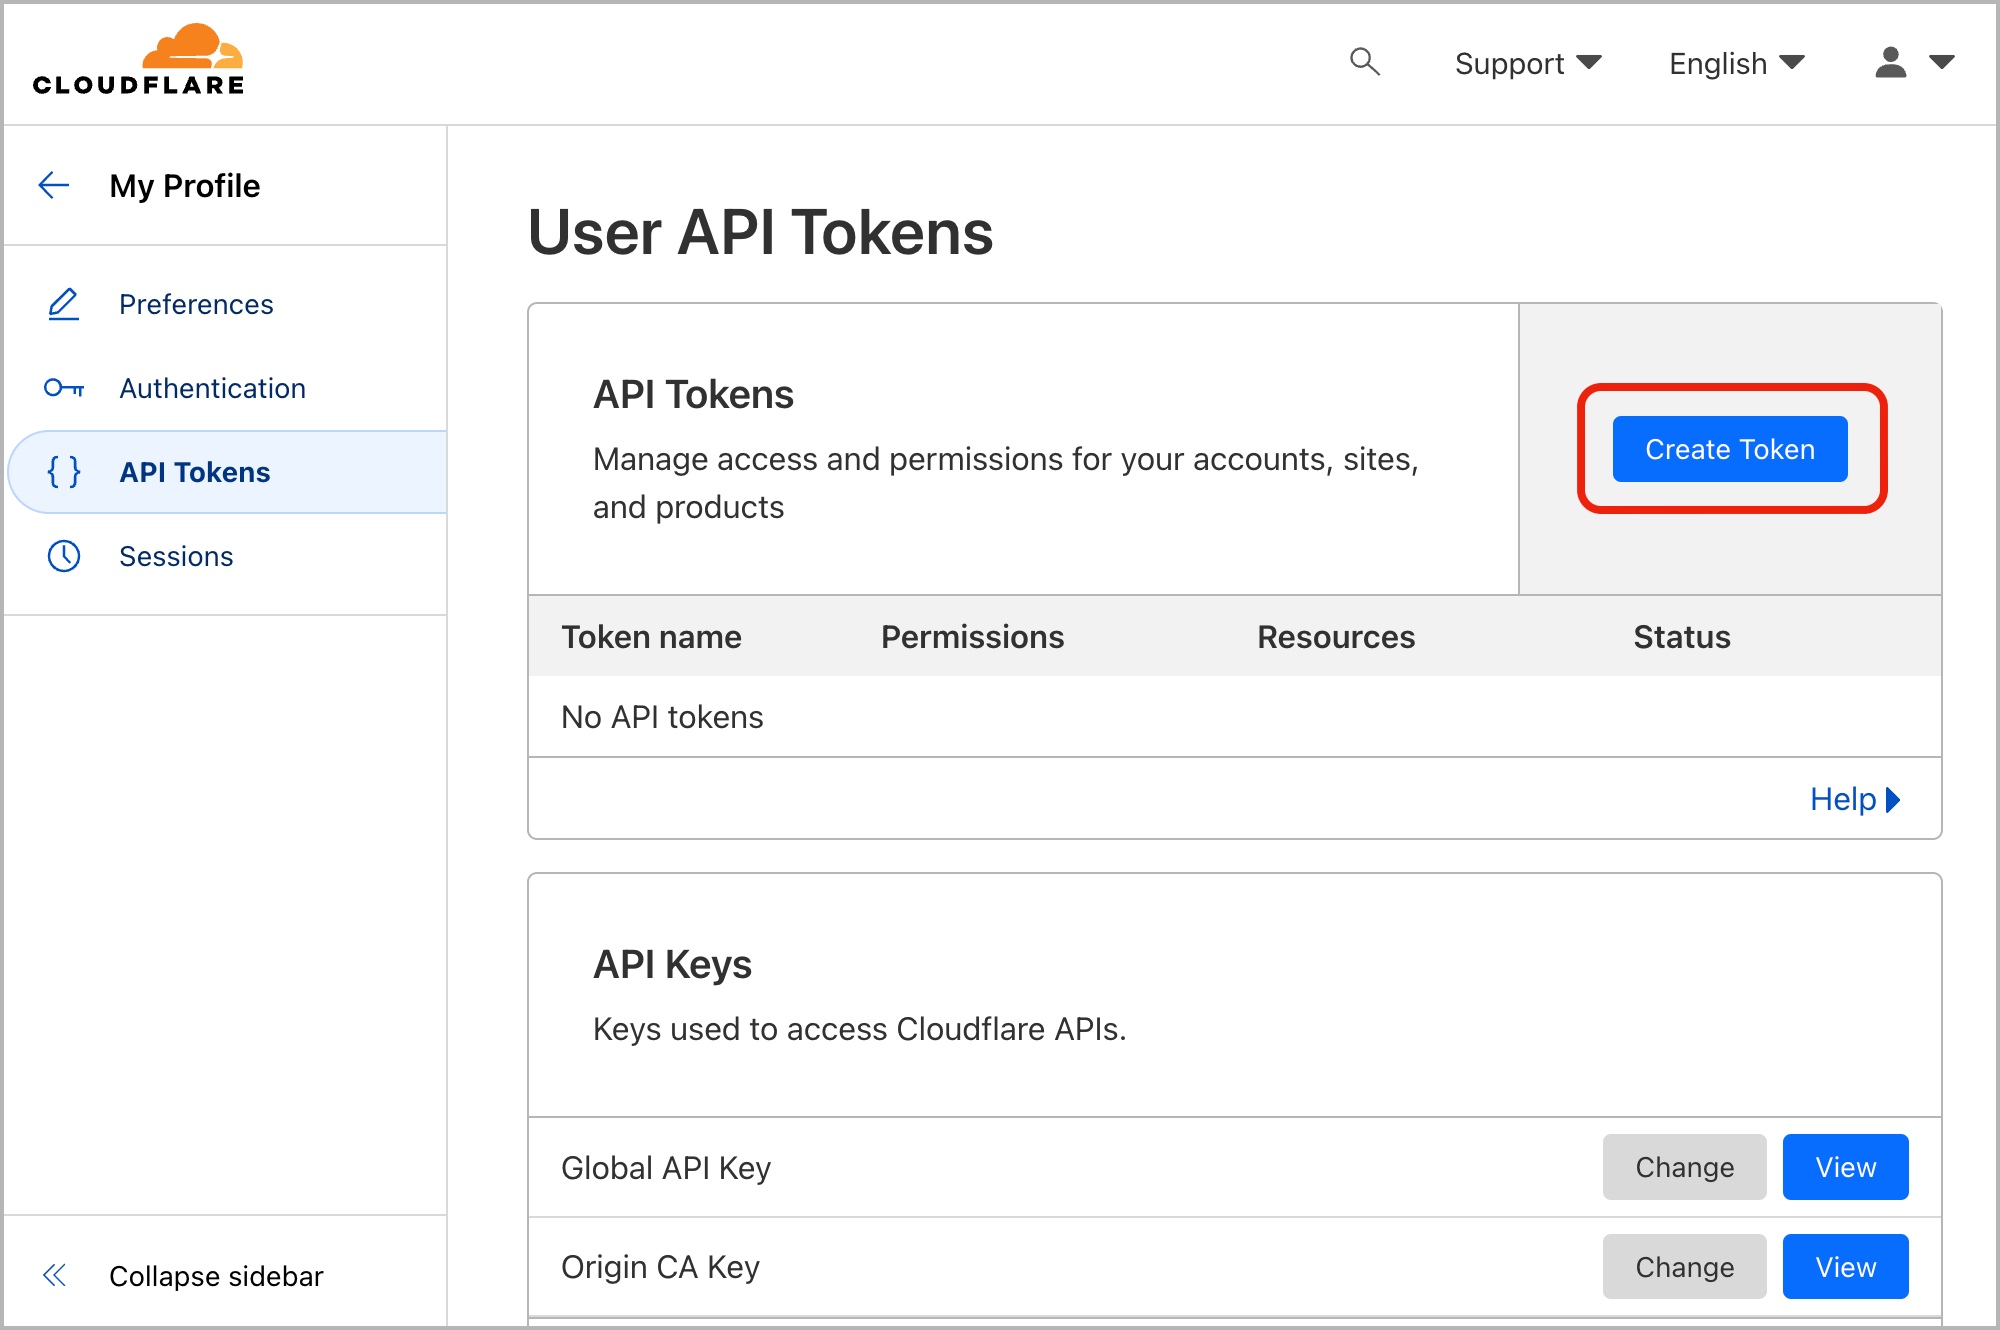Click the Collapse sidebar chevrons icon
The height and width of the screenshot is (1330, 2000).
[54, 1275]
